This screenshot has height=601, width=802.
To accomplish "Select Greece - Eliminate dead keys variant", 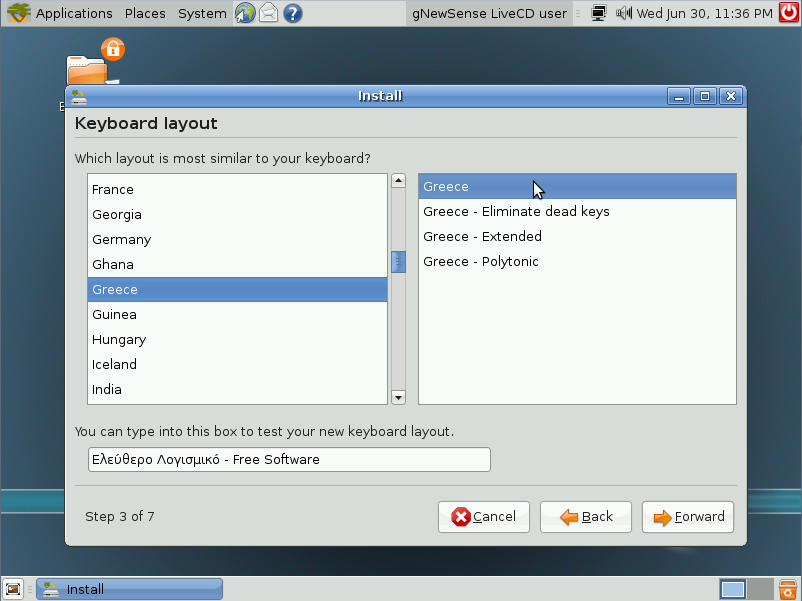I will 577,212.
